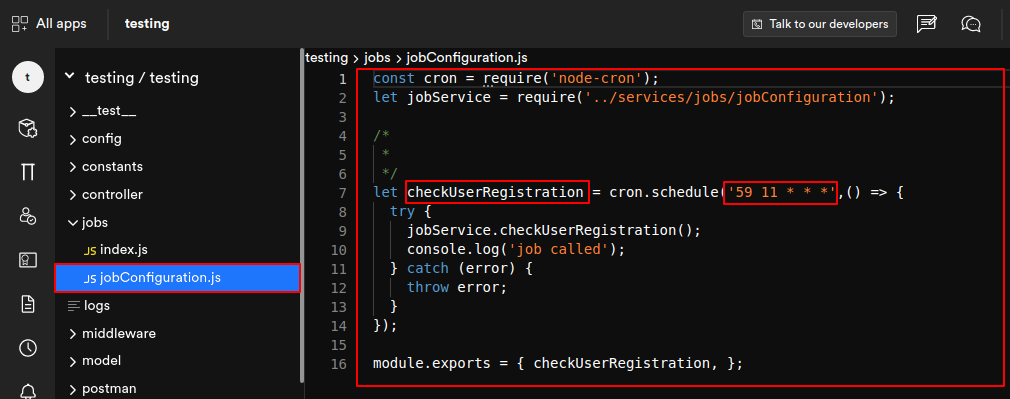The image size is (1010, 399).
Task: Click the All apps label
Action: click(61, 24)
